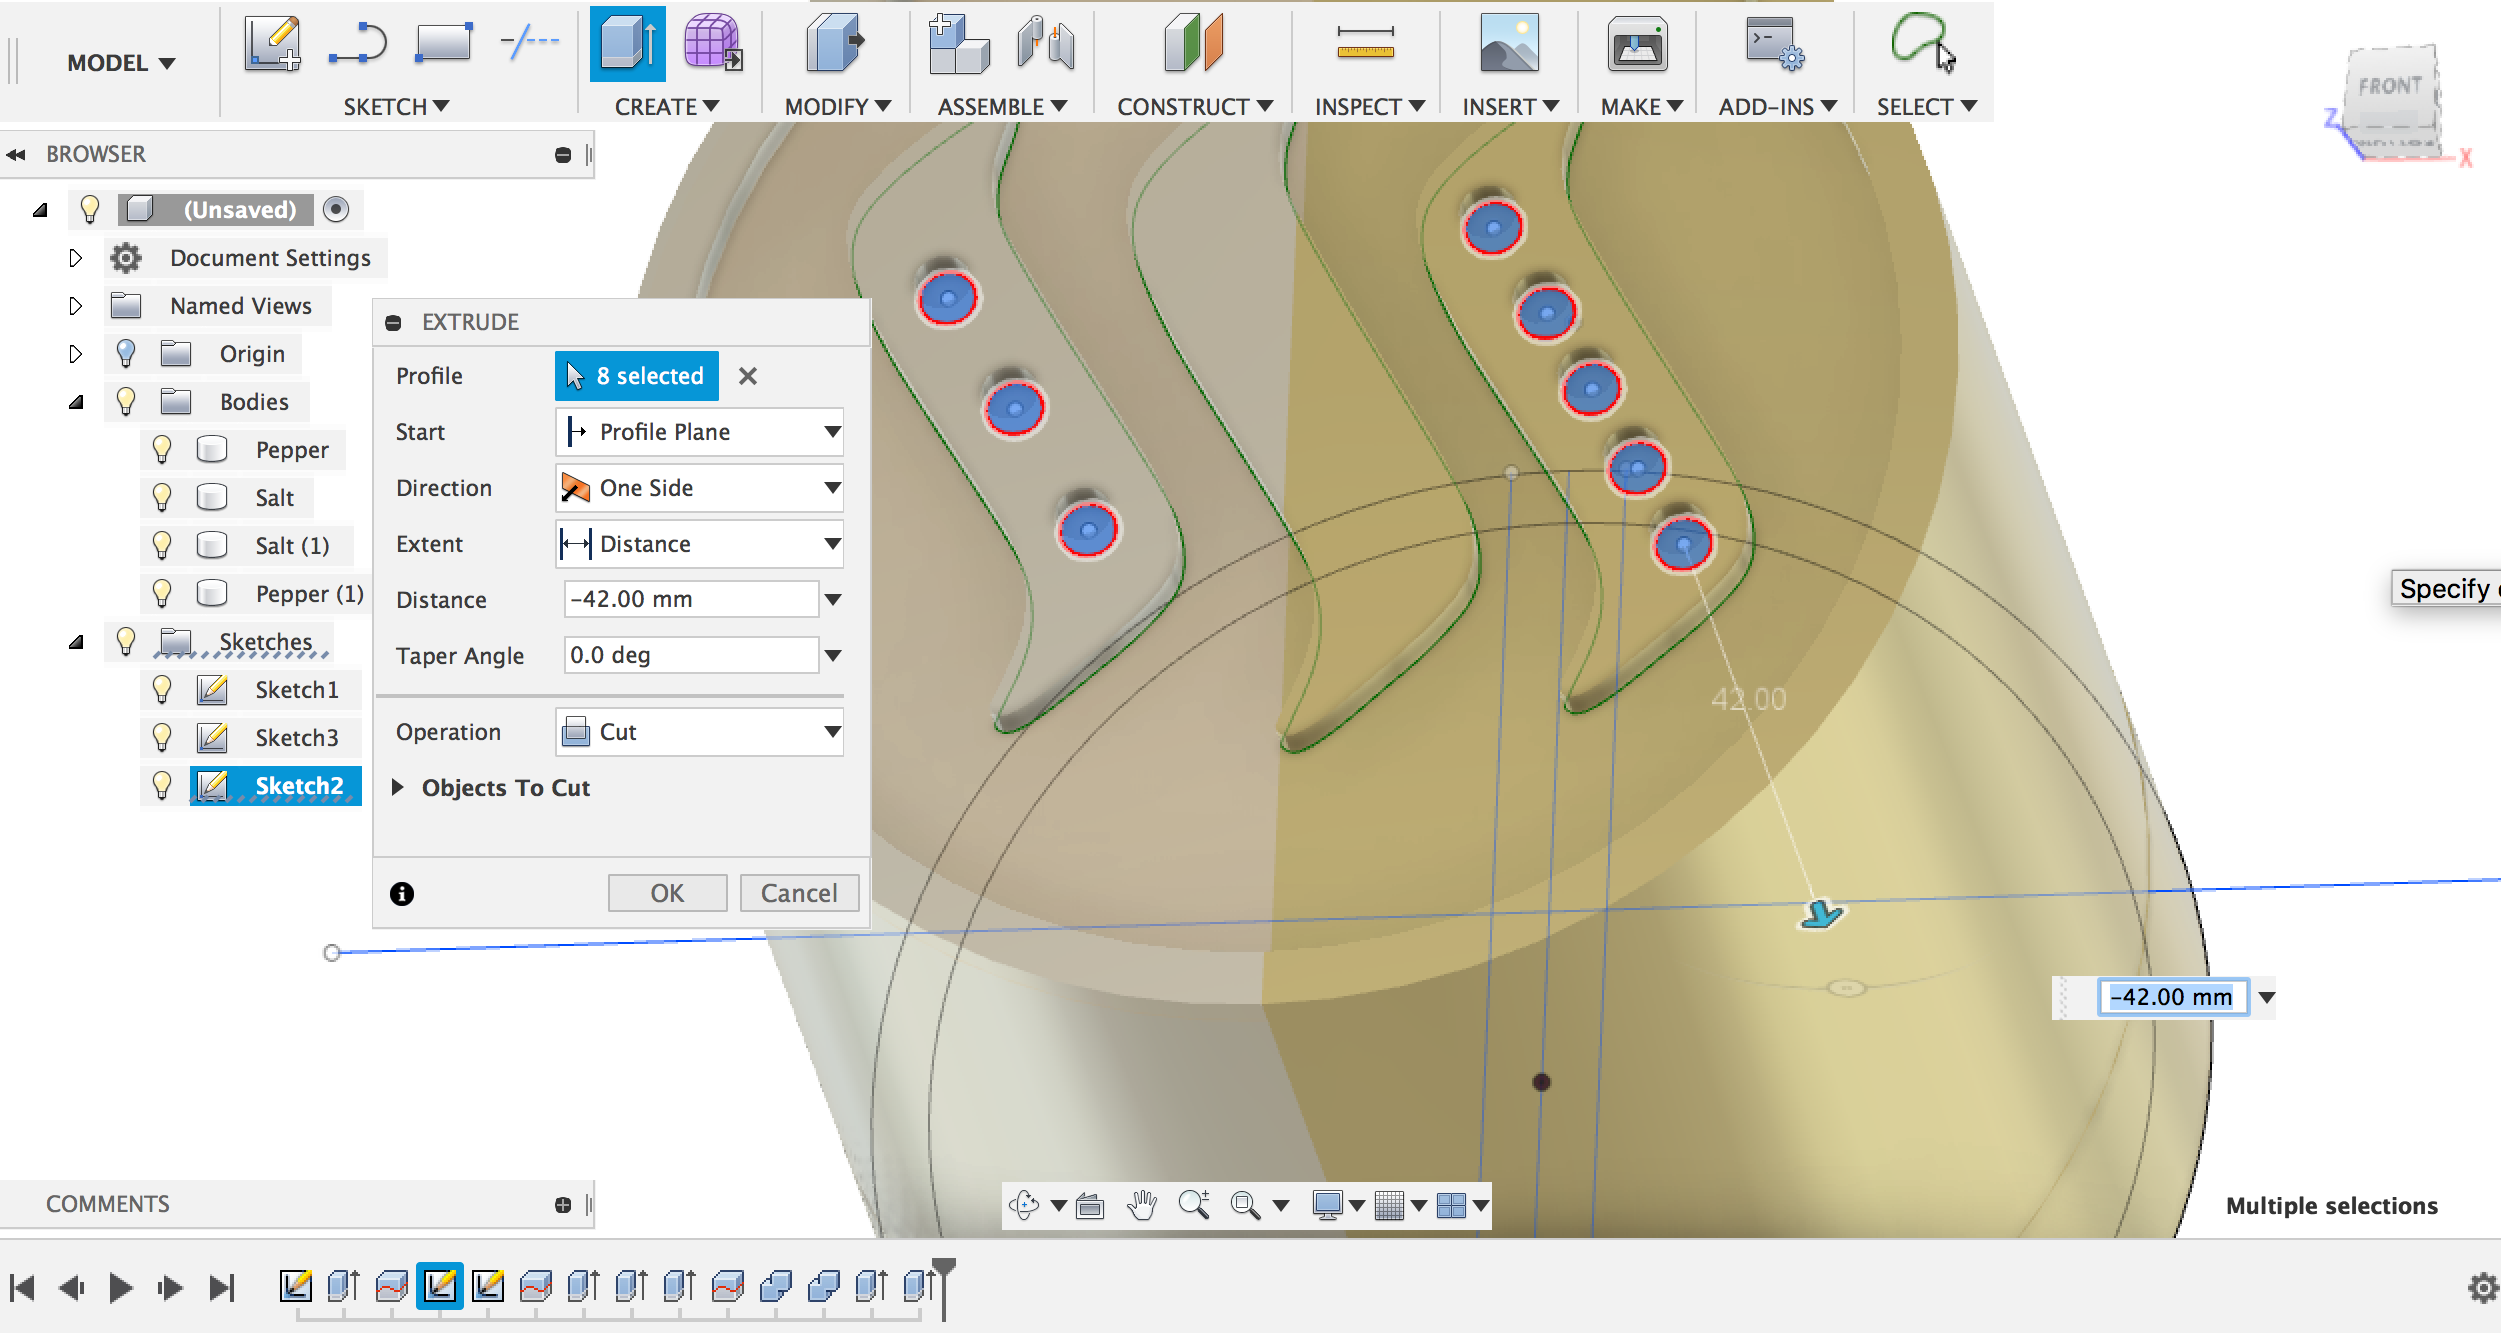This screenshot has width=2501, height=1333.
Task: Open the Start Profile Plane dropdown
Action: [x=700, y=432]
